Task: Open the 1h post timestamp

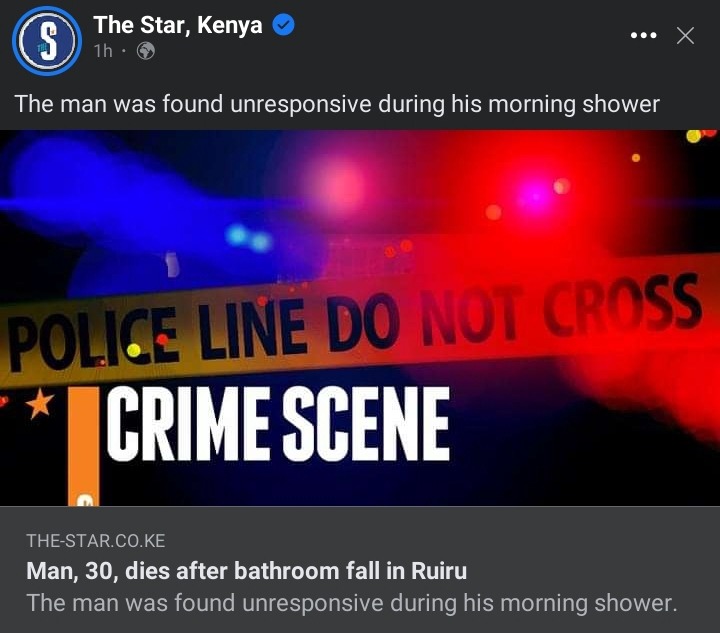Action: pyautogui.click(x=103, y=51)
